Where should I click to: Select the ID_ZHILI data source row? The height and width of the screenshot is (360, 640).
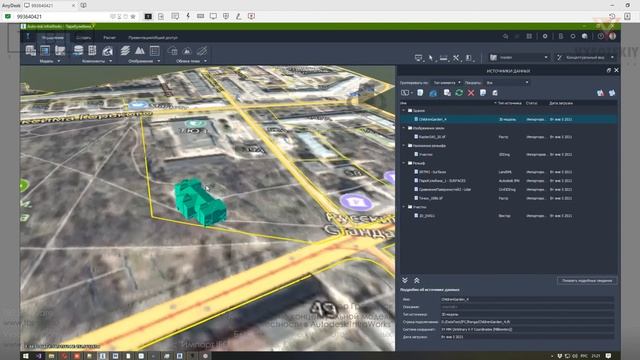click(508, 216)
